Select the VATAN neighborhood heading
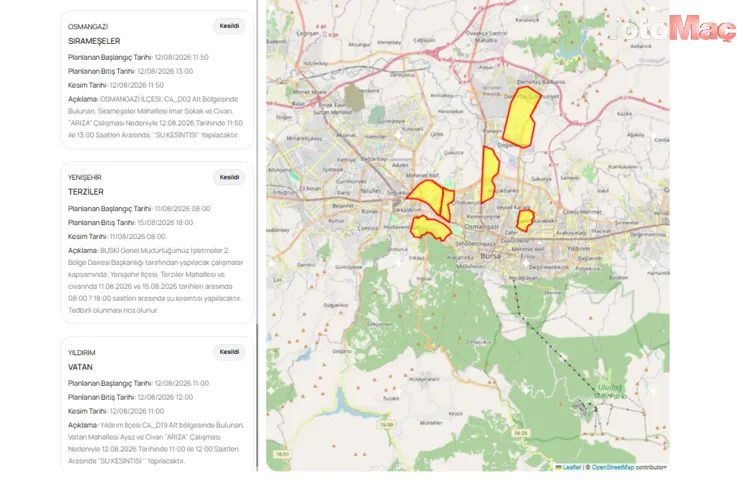Screen dimensions: 752x482 tap(80, 367)
